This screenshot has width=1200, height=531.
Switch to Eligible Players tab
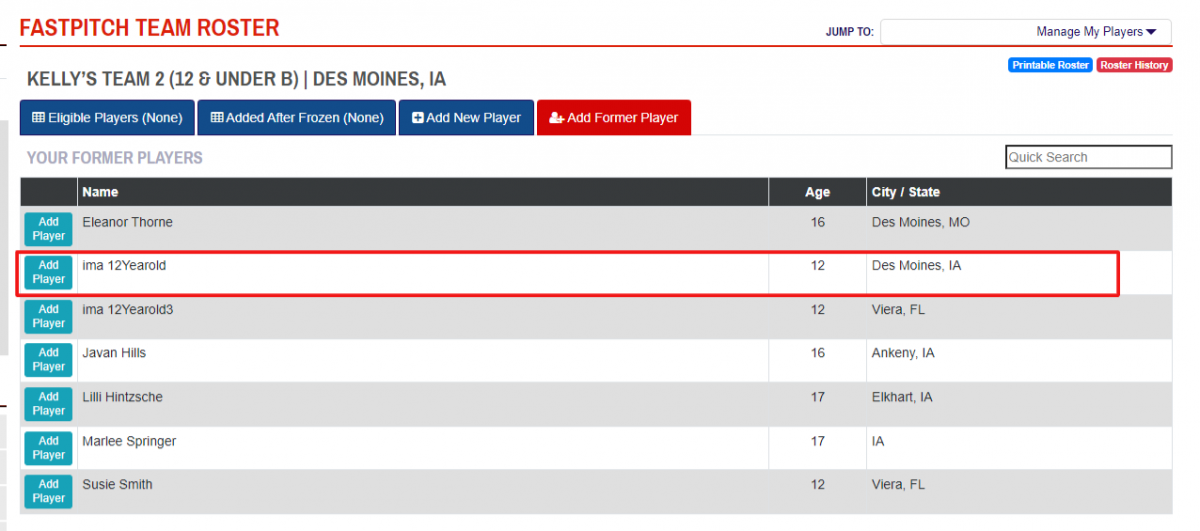pos(107,118)
